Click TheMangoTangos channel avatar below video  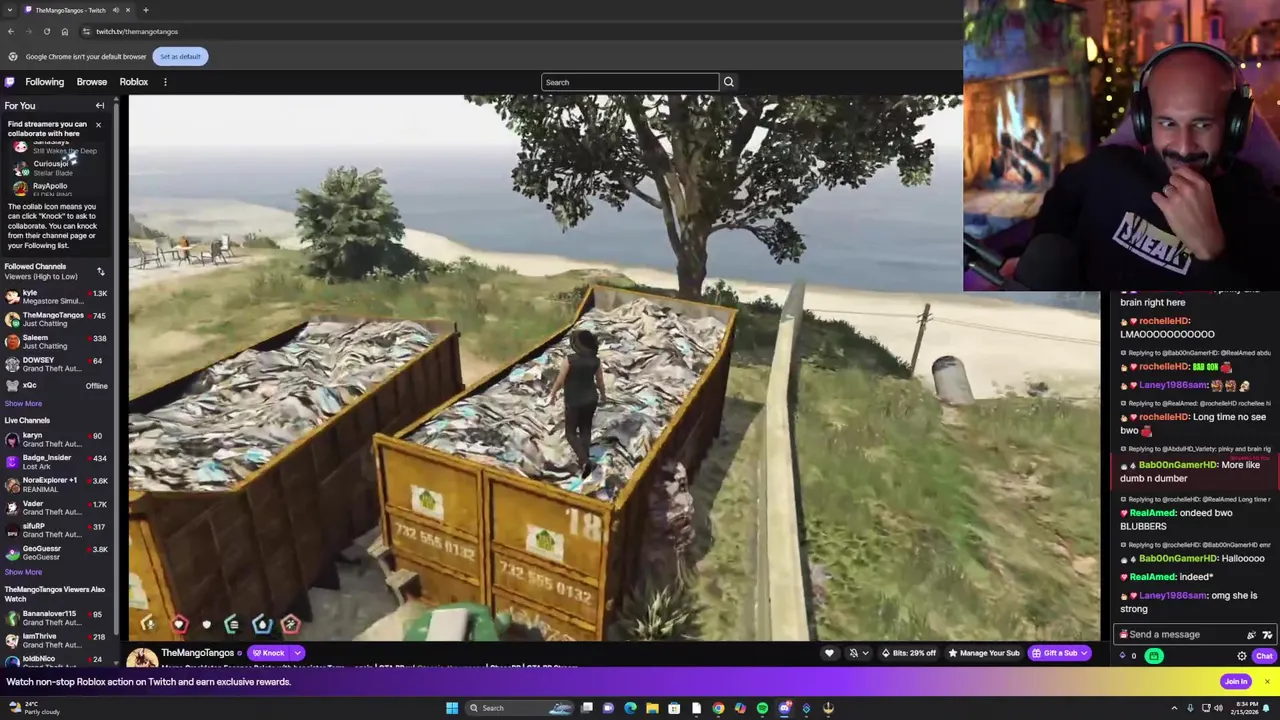(142, 657)
